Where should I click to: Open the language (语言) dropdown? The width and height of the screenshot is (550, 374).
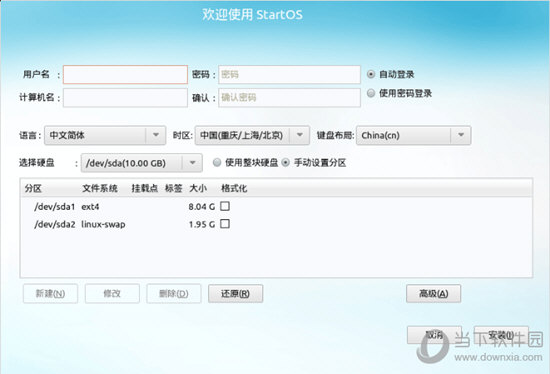[105, 135]
